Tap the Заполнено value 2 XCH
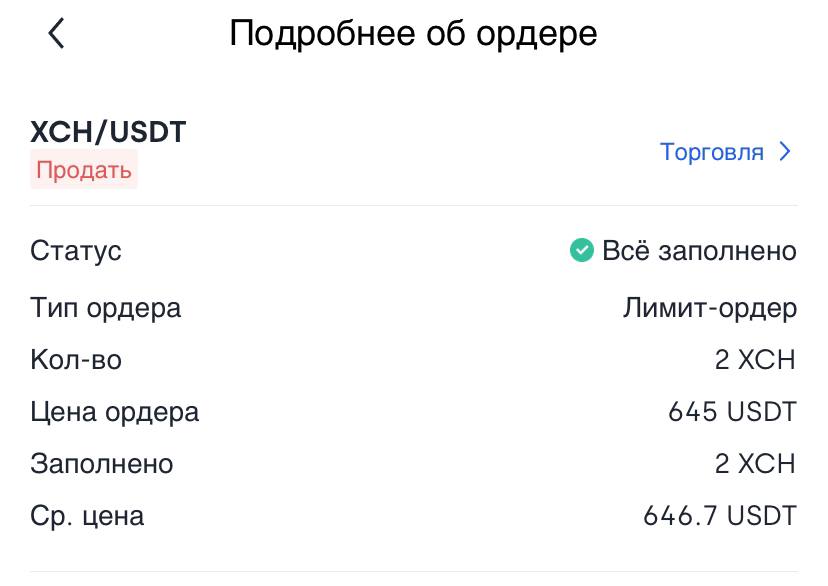Viewport: 828px width, 586px height. pyautogui.click(x=755, y=464)
